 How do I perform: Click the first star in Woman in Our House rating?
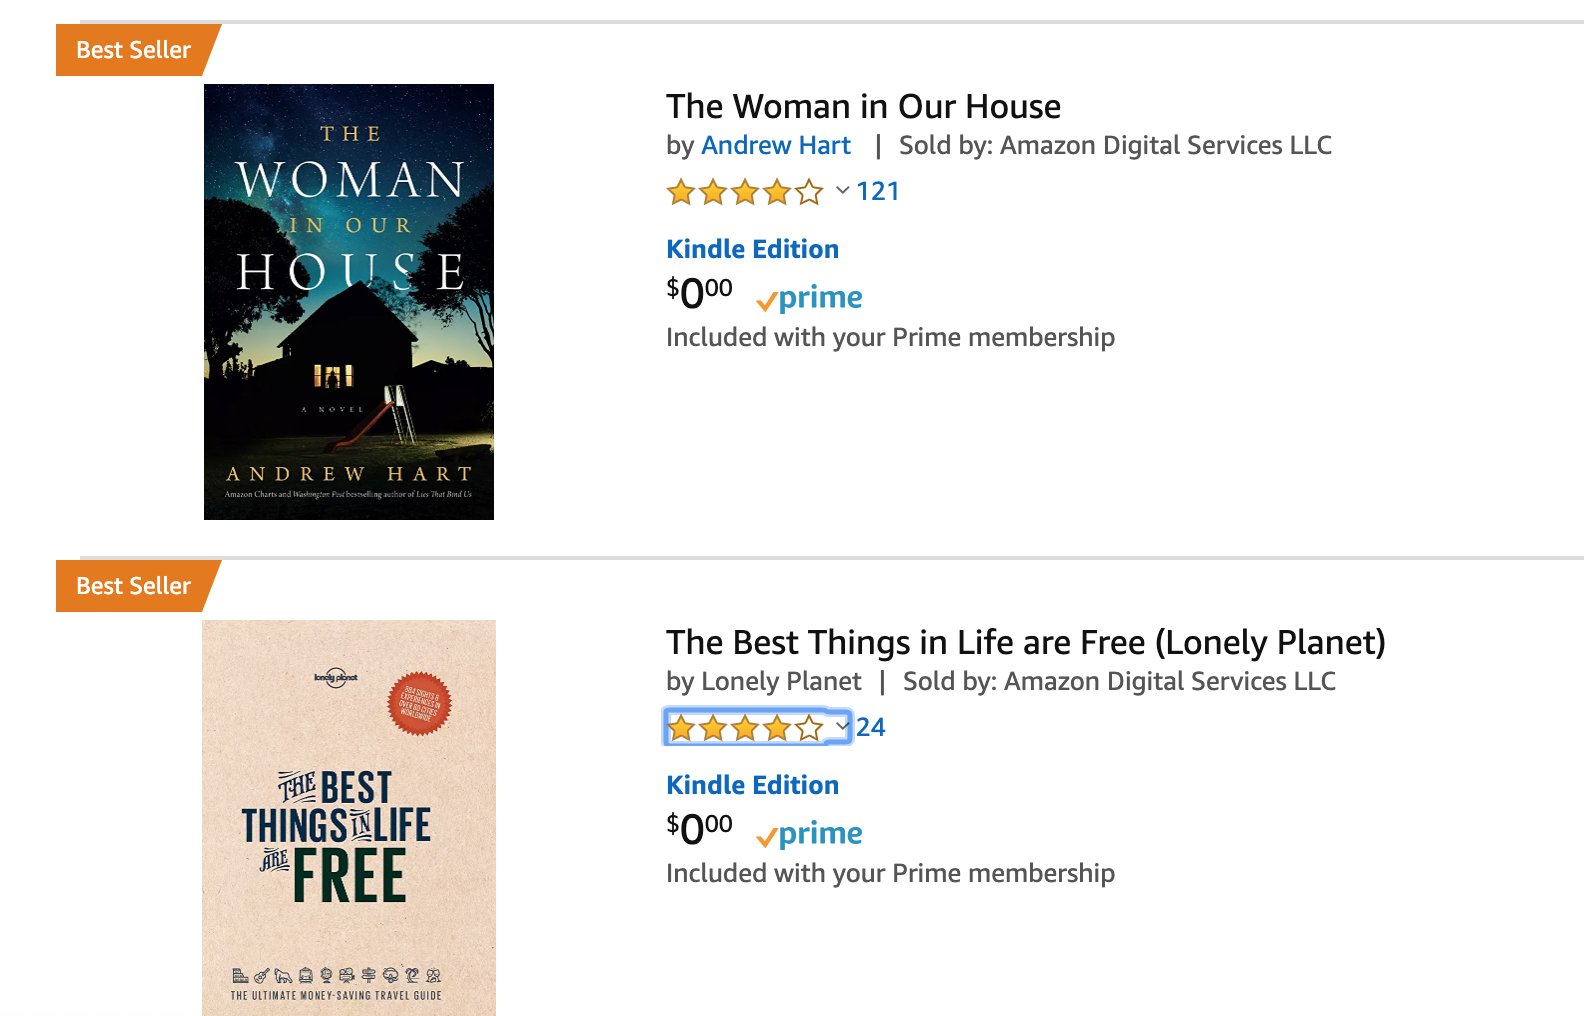678,191
